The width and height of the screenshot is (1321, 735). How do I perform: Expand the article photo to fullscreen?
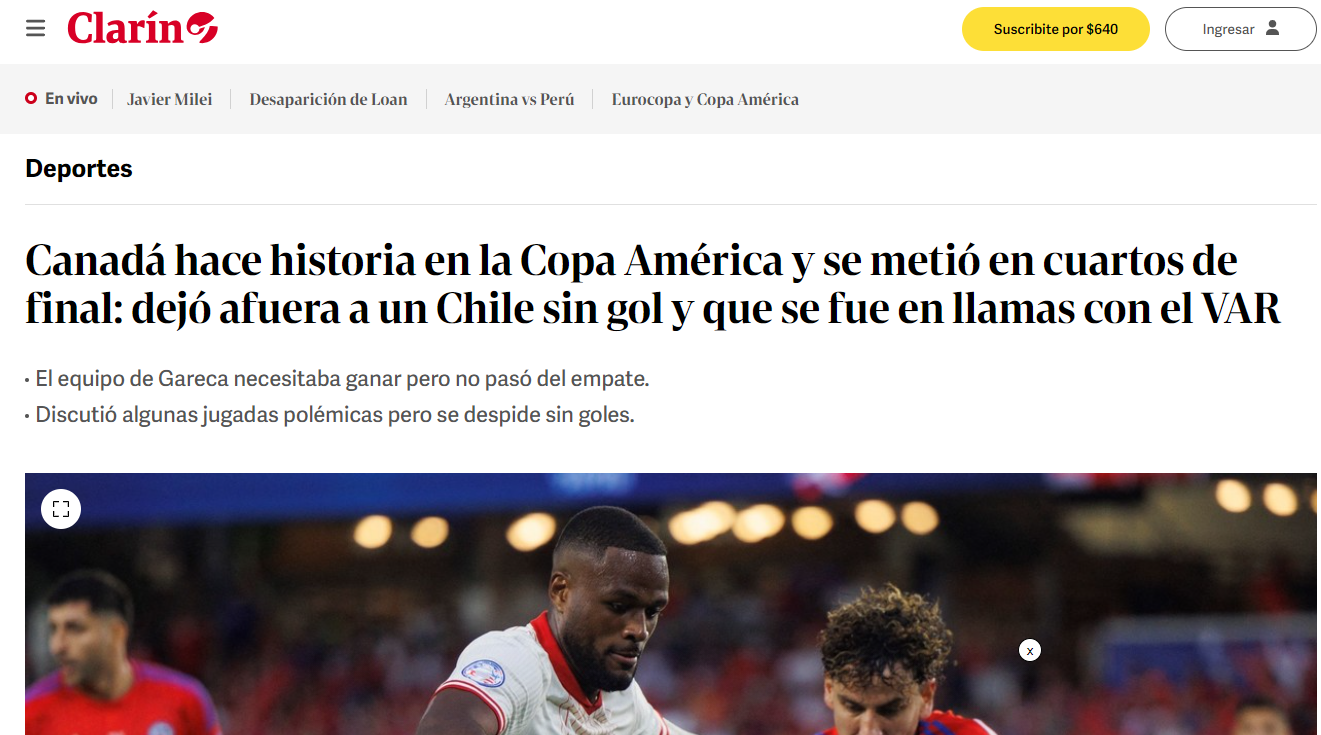tap(61, 509)
